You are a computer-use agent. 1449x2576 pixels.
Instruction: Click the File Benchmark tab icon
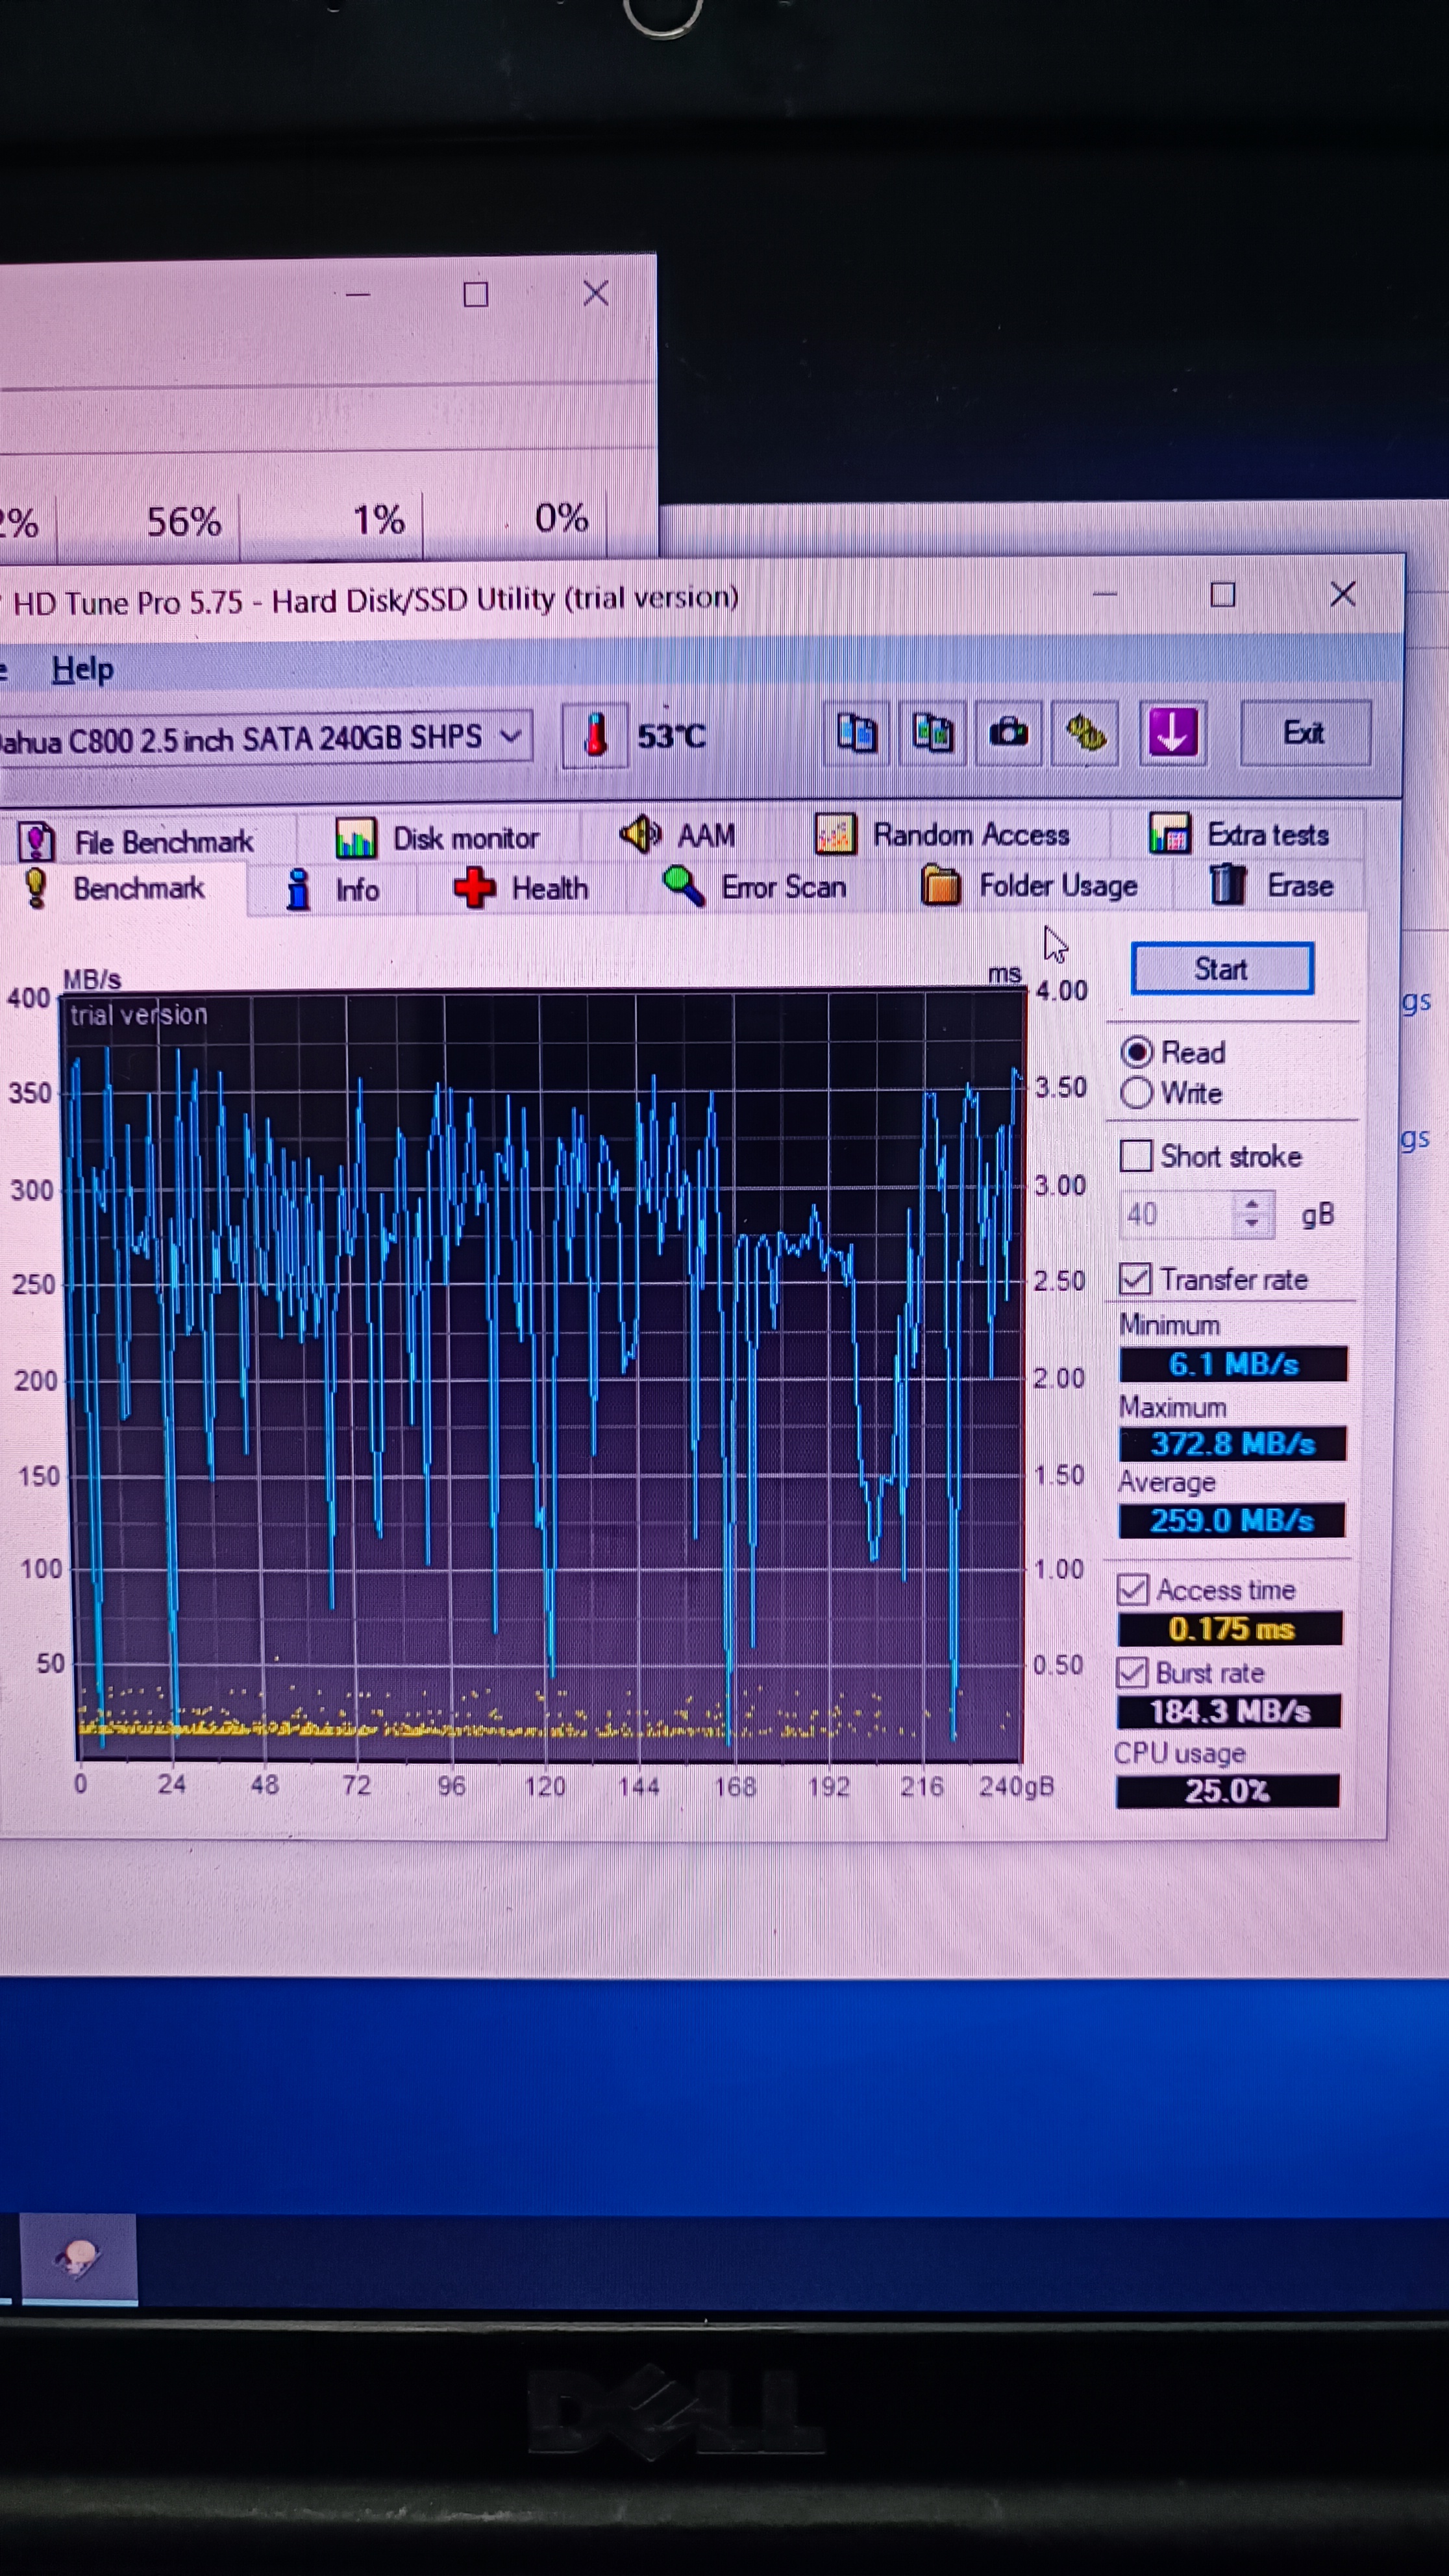pos(36,842)
